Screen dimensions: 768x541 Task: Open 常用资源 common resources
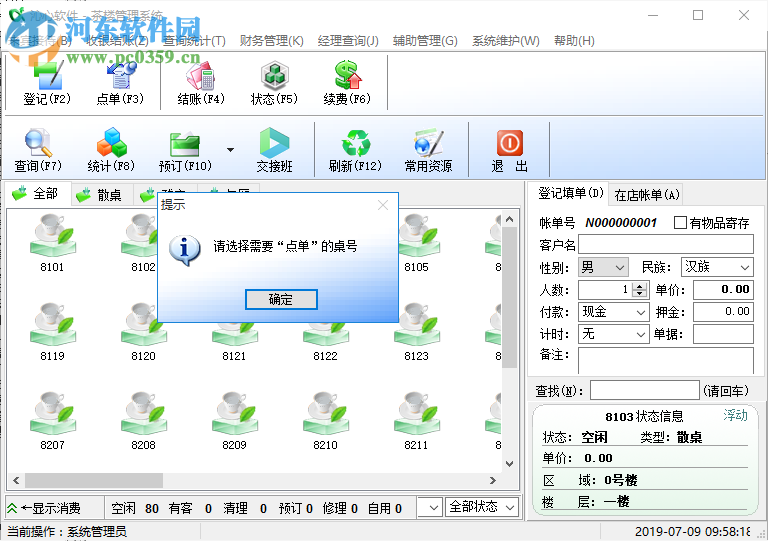429,150
